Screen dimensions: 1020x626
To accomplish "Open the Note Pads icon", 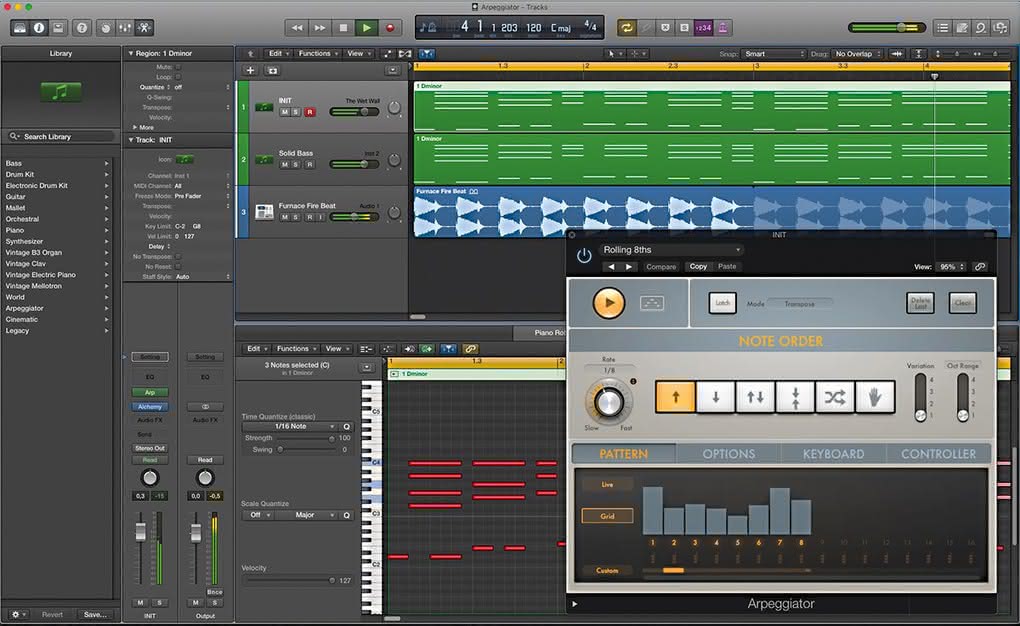I will [961, 28].
